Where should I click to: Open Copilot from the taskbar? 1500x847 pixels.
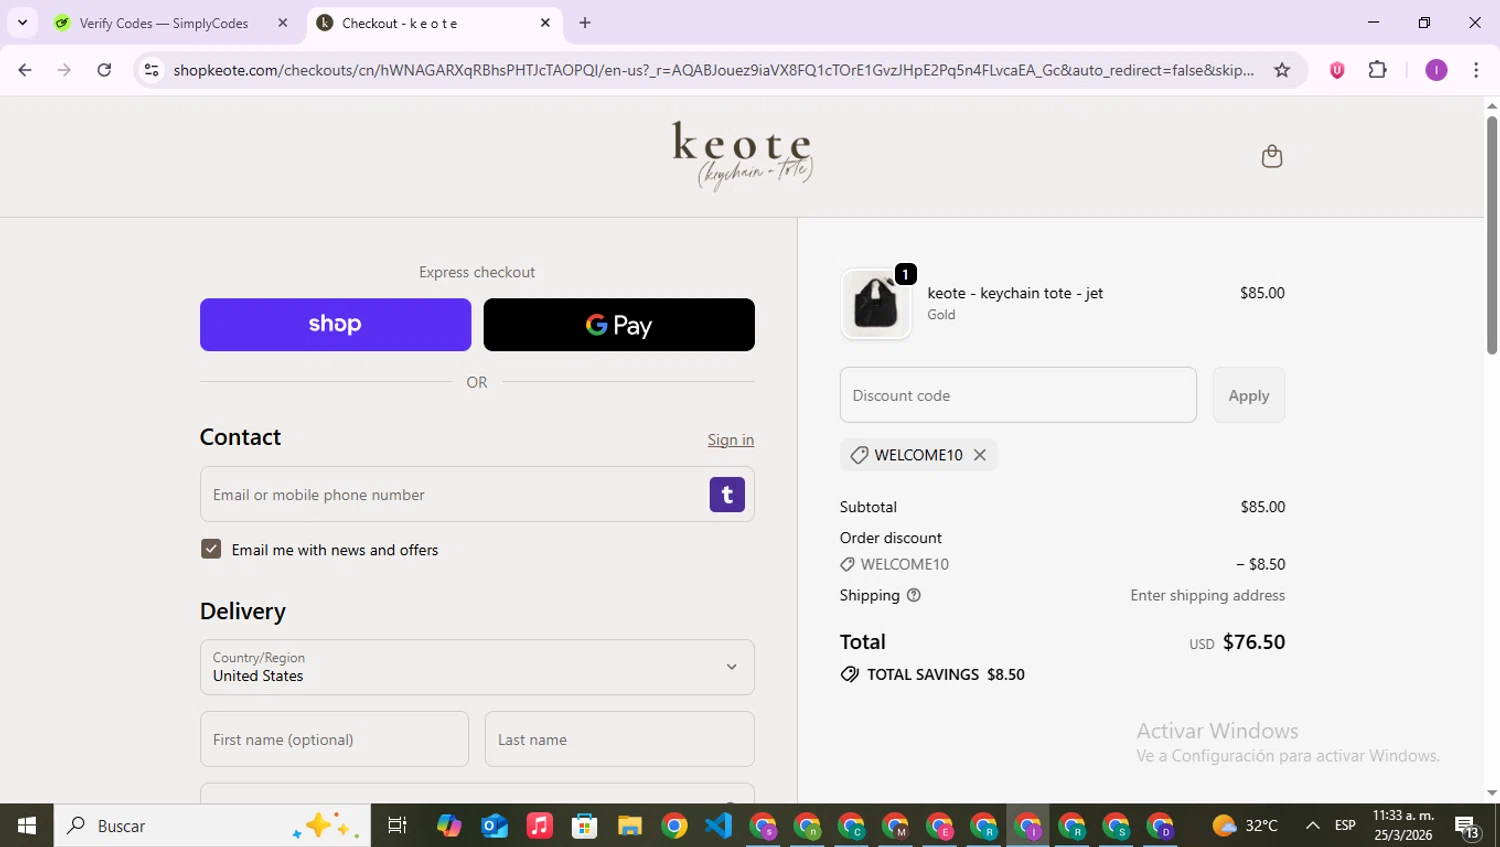[x=449, y=826]
